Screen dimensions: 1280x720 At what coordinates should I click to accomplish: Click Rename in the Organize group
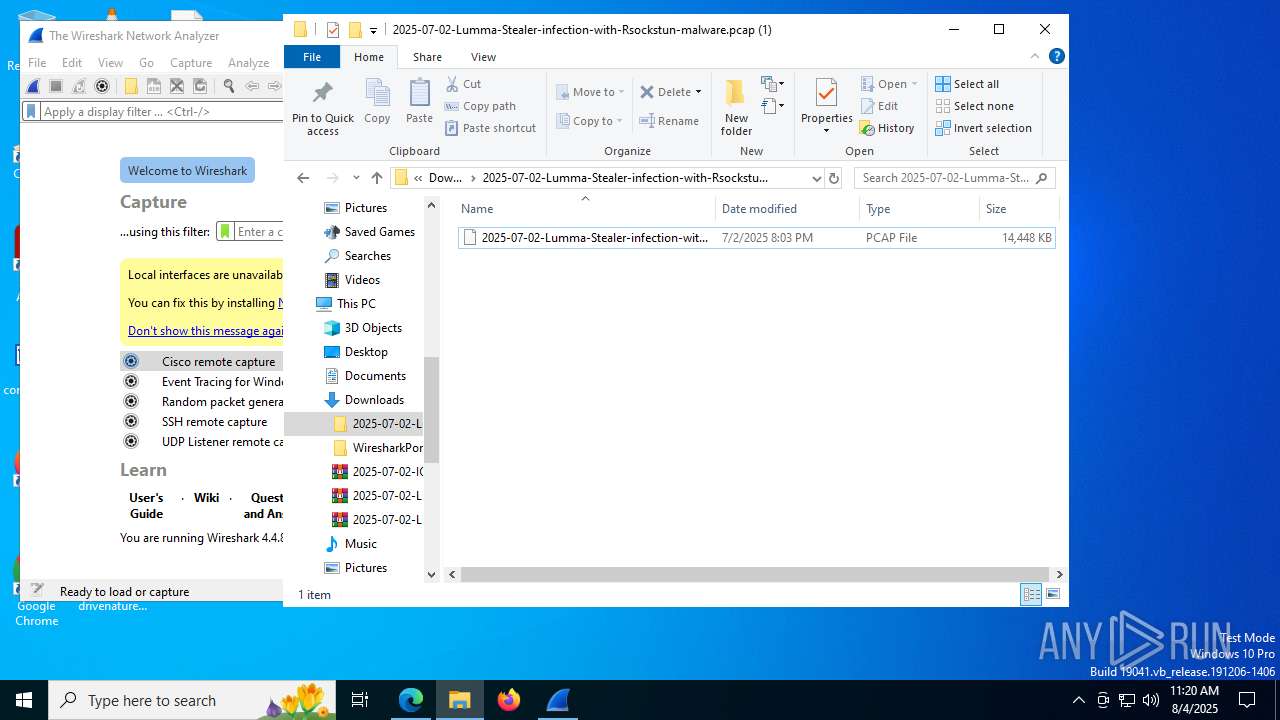[x=669, y=121]
